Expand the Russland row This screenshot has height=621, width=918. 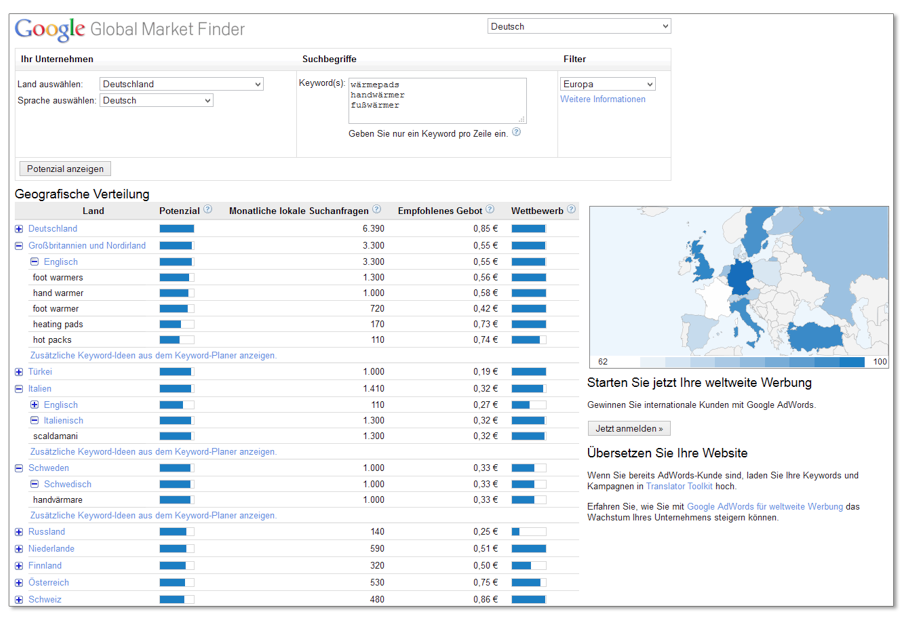(19, 532)
